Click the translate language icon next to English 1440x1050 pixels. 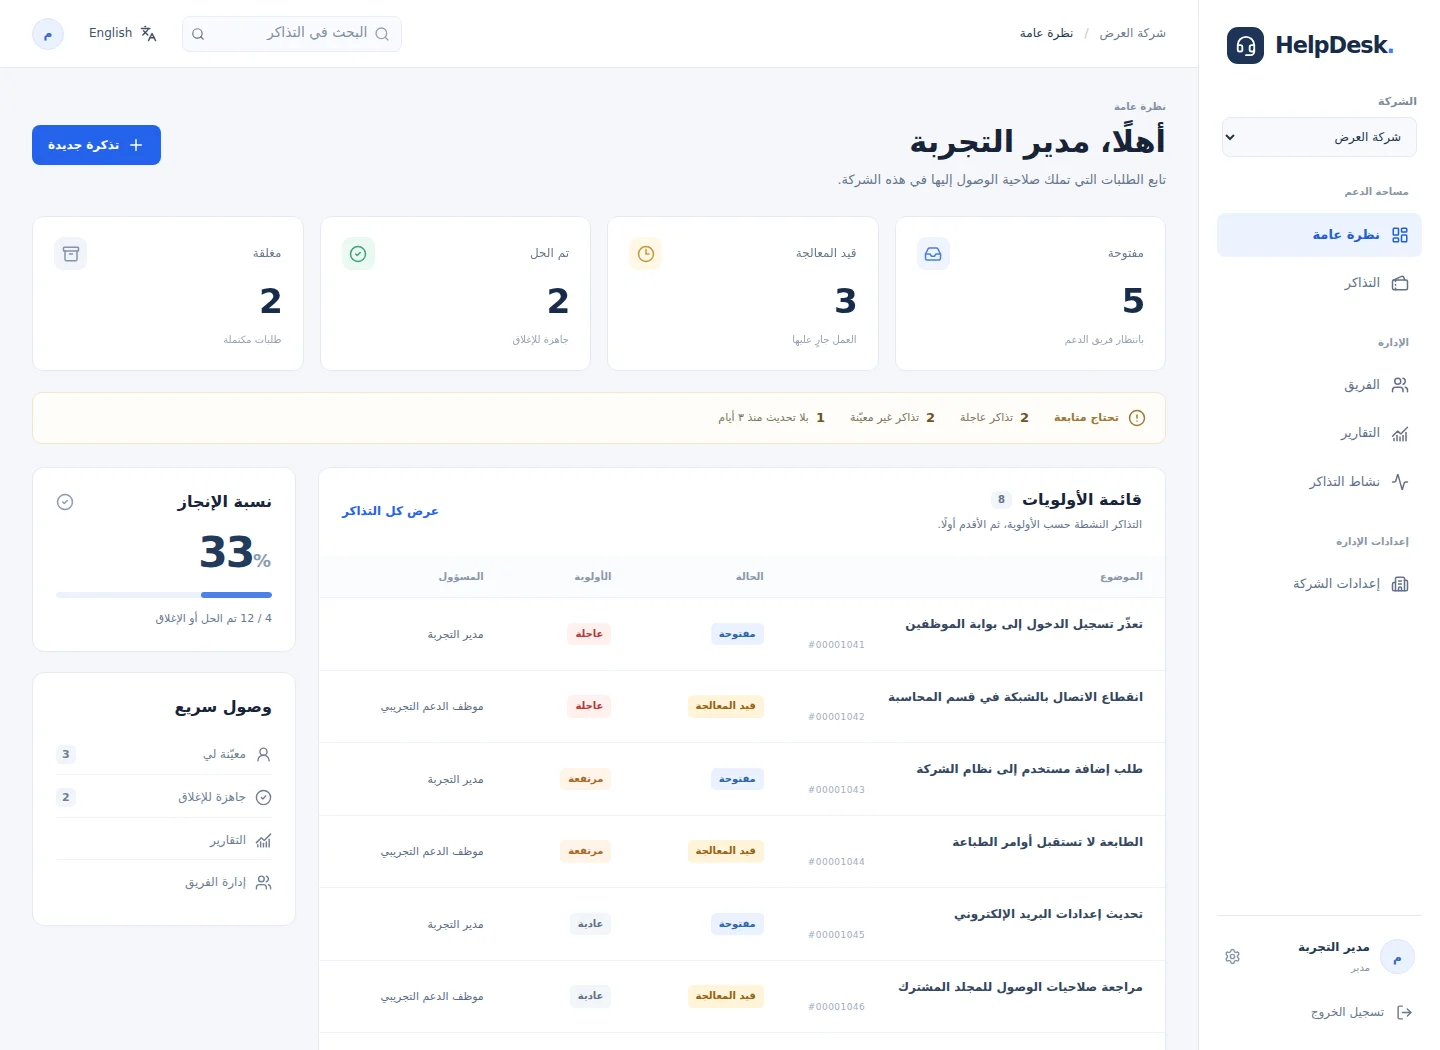tap(148, 33)
